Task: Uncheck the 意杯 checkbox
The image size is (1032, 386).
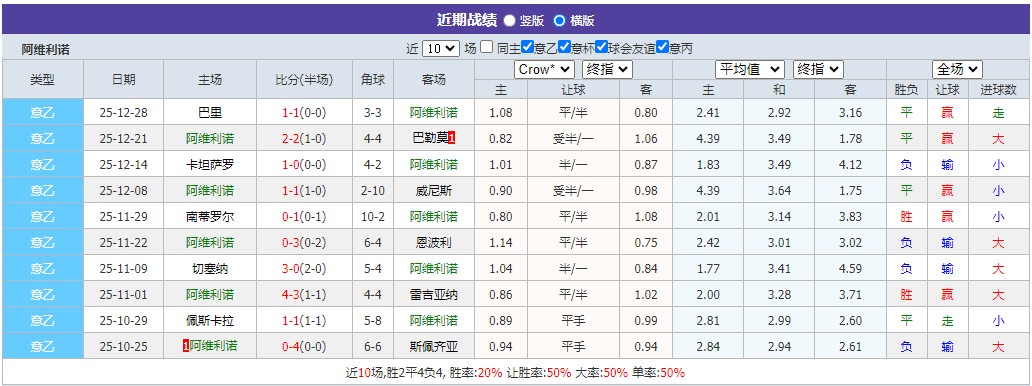Action: click(x=564, y=47)
